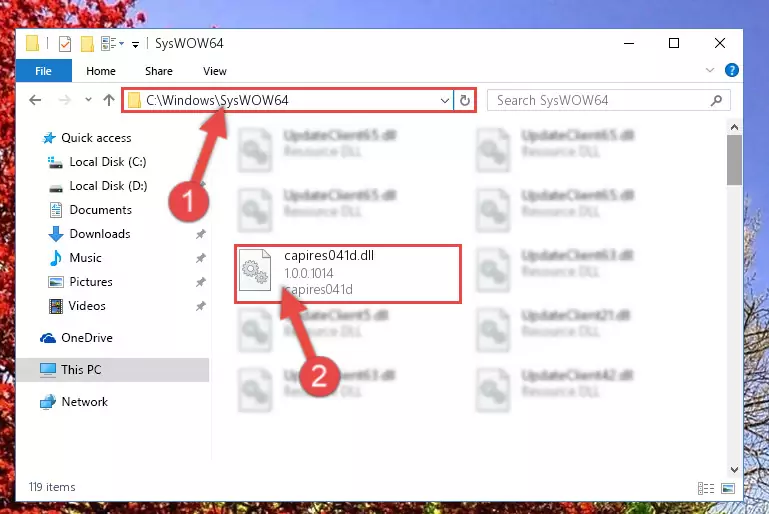
Task: Open Downloads in the sidebar
Action: point(100,234)
